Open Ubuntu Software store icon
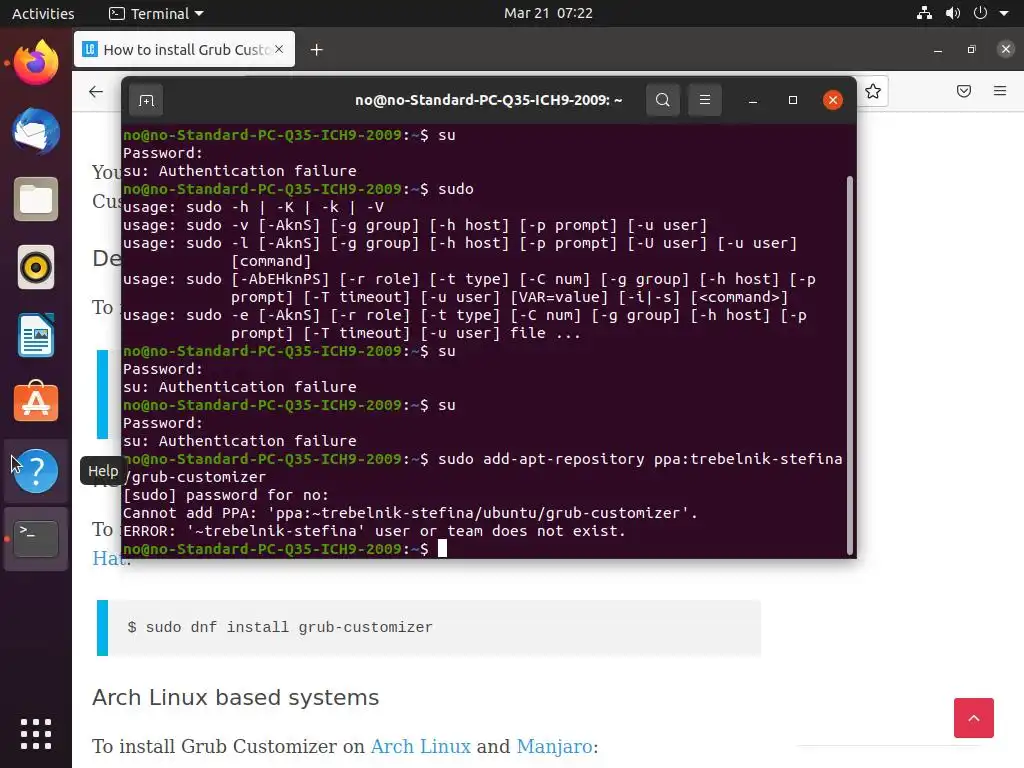The height and width of the screenshot is (768, 1024). tap(36, 402)
